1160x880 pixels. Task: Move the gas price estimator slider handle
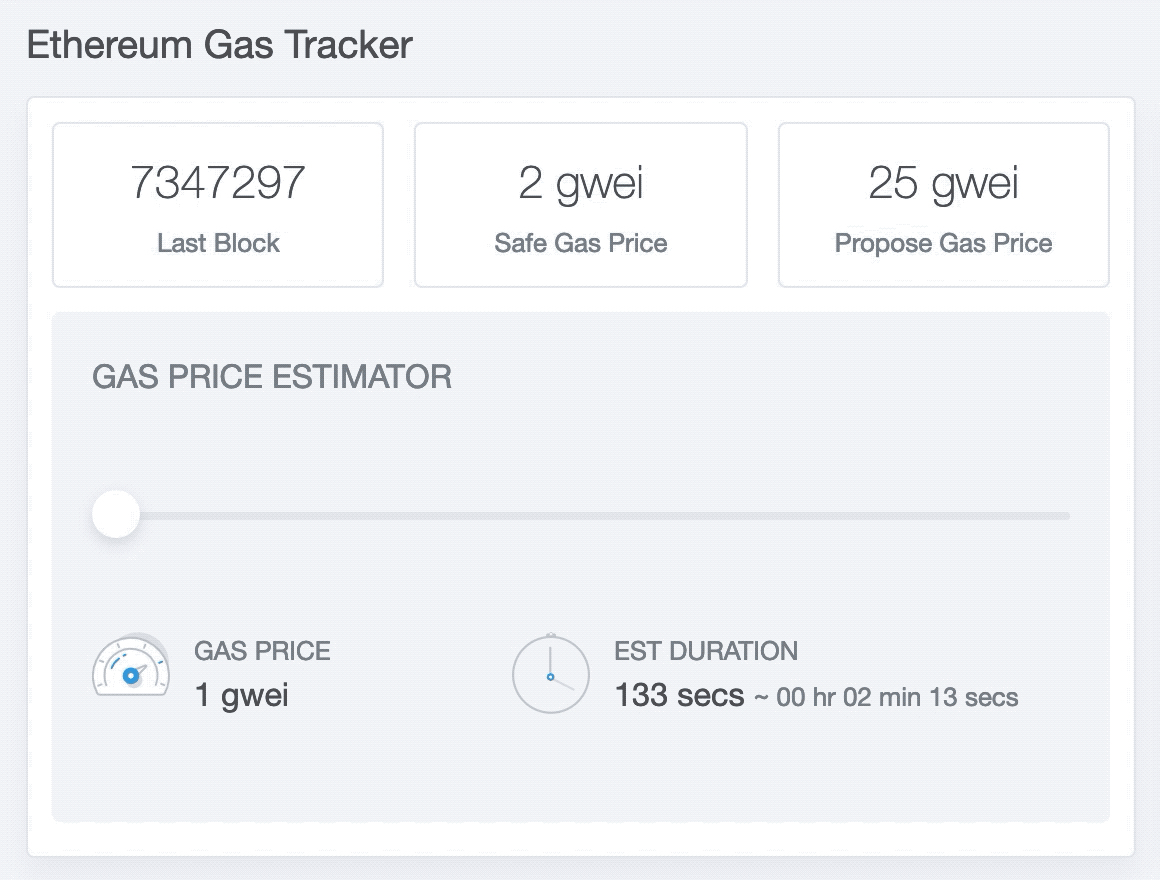pyautogui.click(x=115, y=514)
